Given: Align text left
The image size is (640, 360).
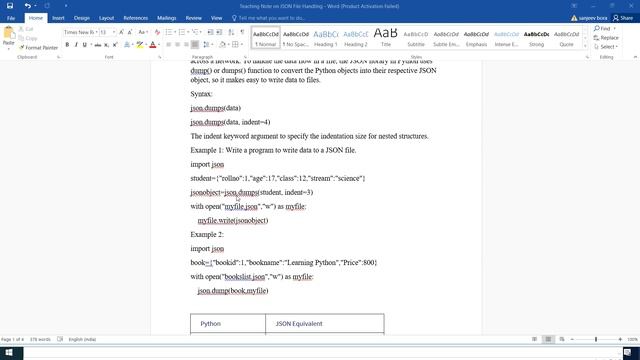Looking at the screenshot, I should pyautogui.click(x=169, y=44).
